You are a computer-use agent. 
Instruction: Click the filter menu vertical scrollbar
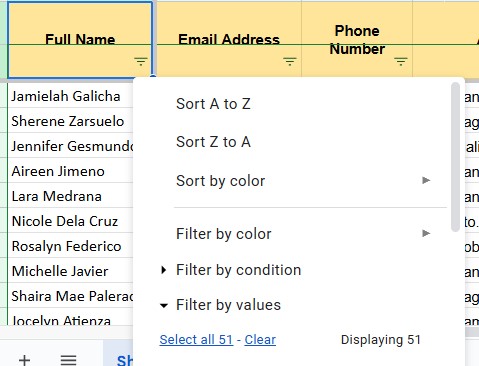click(455, 157)
